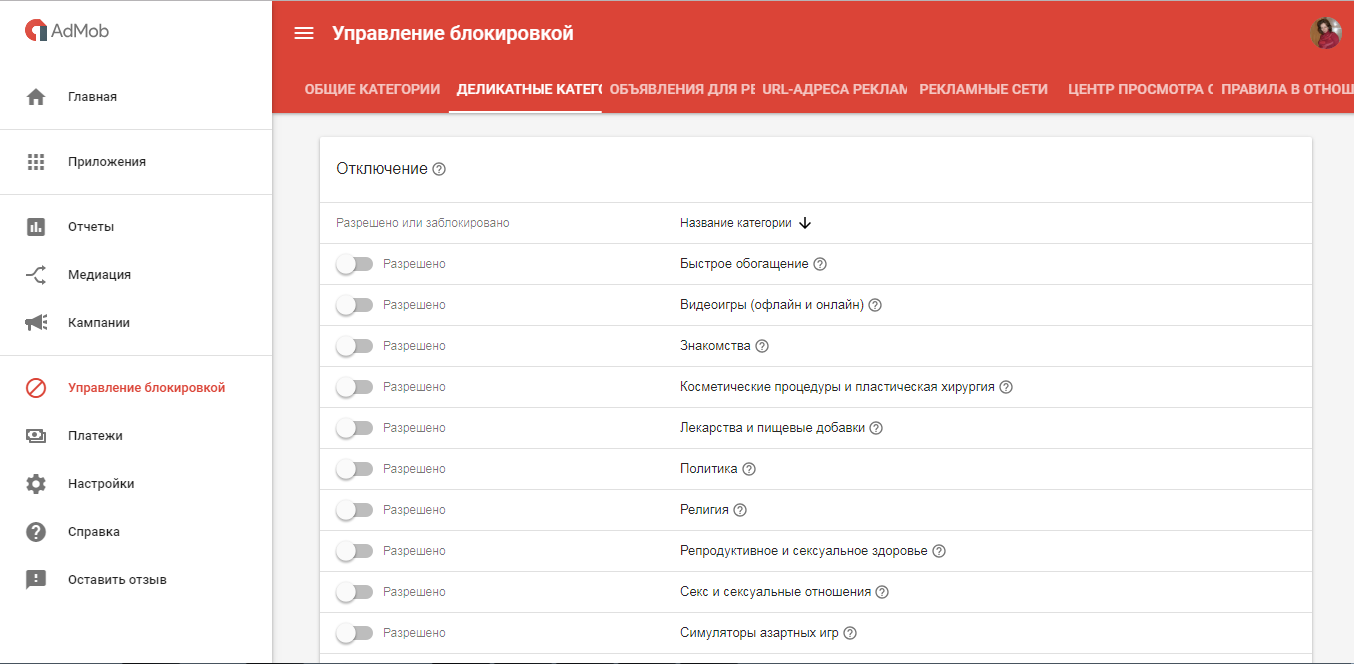Open Справка from the sidebar
Viewport: 1354px width, 664px height.
pyautogui.click(x=97, y=531)
